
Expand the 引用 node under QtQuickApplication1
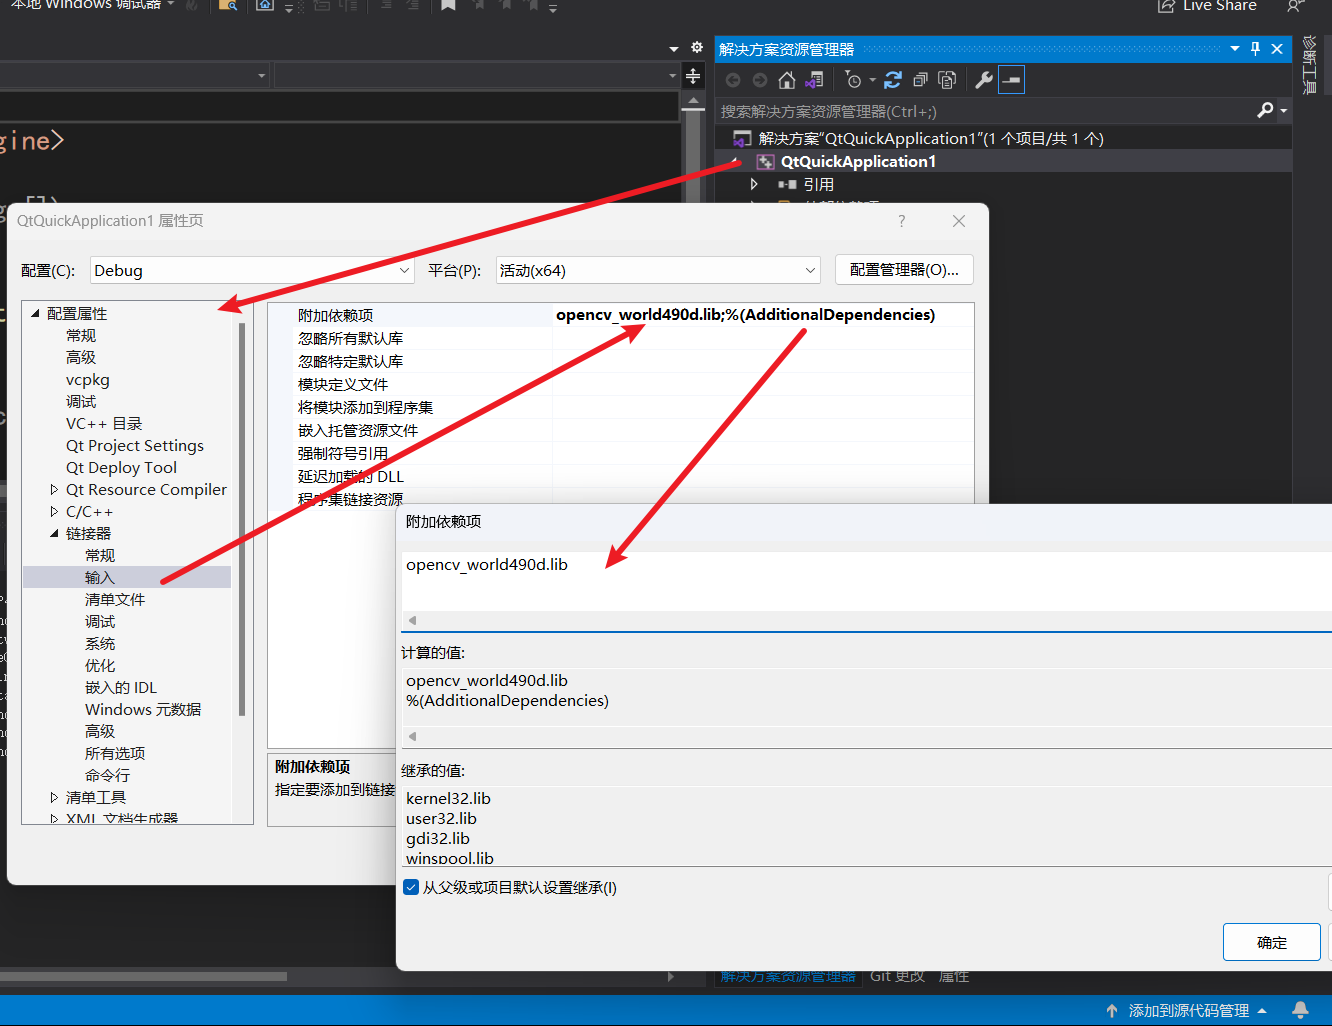click(753, 184)
